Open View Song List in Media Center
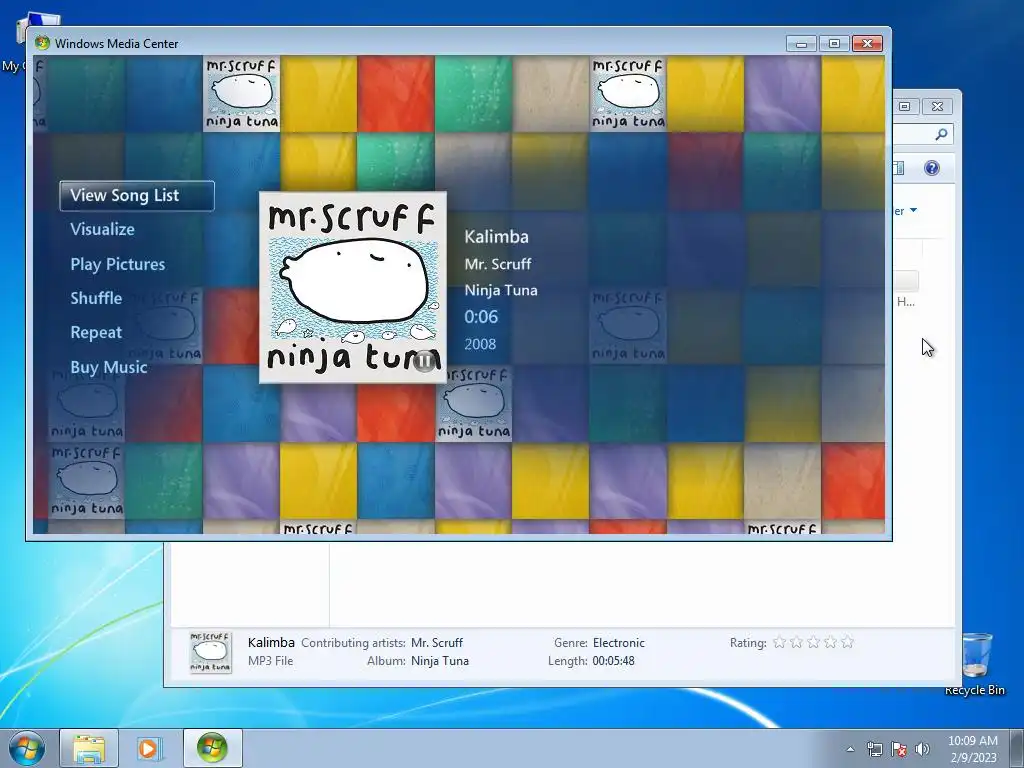Viewport: 1024px width, 768px height. coord(136,195)
